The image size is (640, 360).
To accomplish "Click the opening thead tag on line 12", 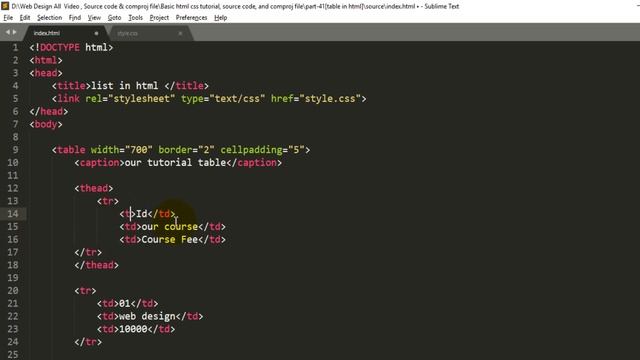I will 94,188.
